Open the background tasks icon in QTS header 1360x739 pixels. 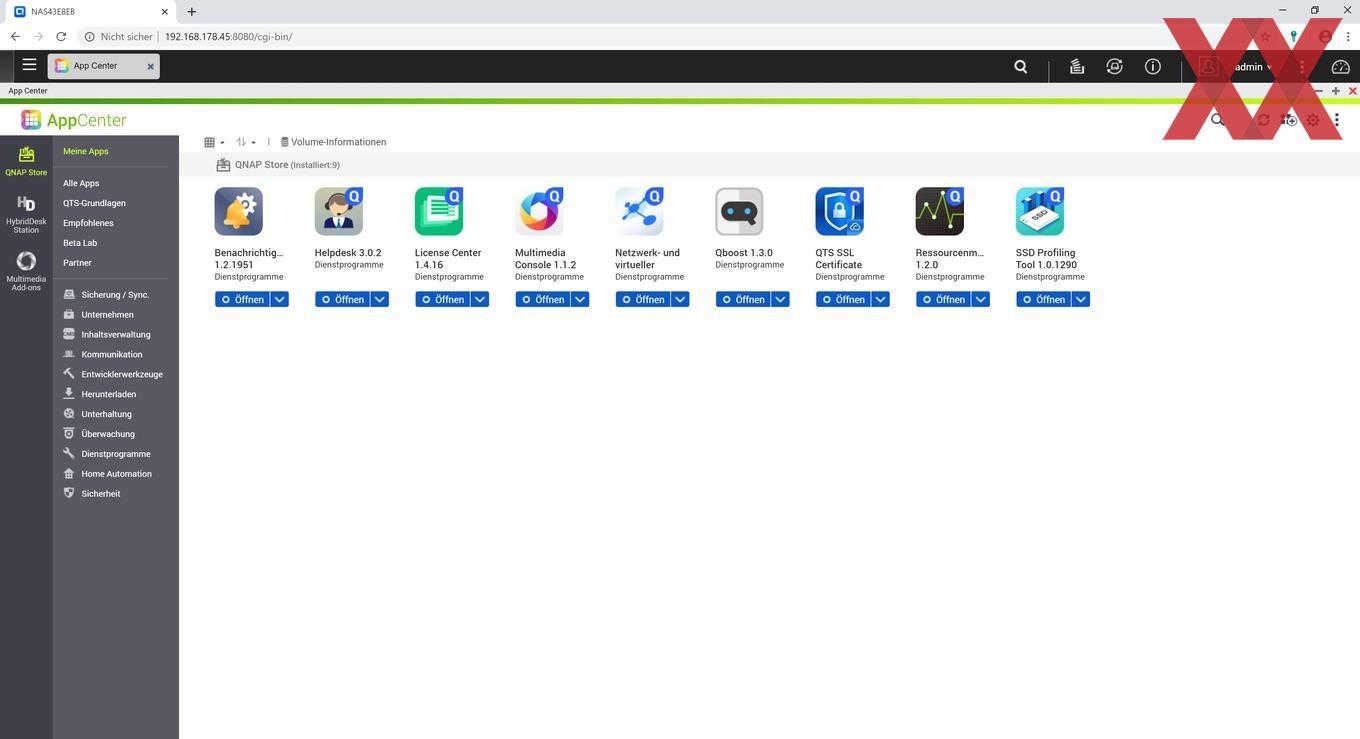[x=1077, y=67]
